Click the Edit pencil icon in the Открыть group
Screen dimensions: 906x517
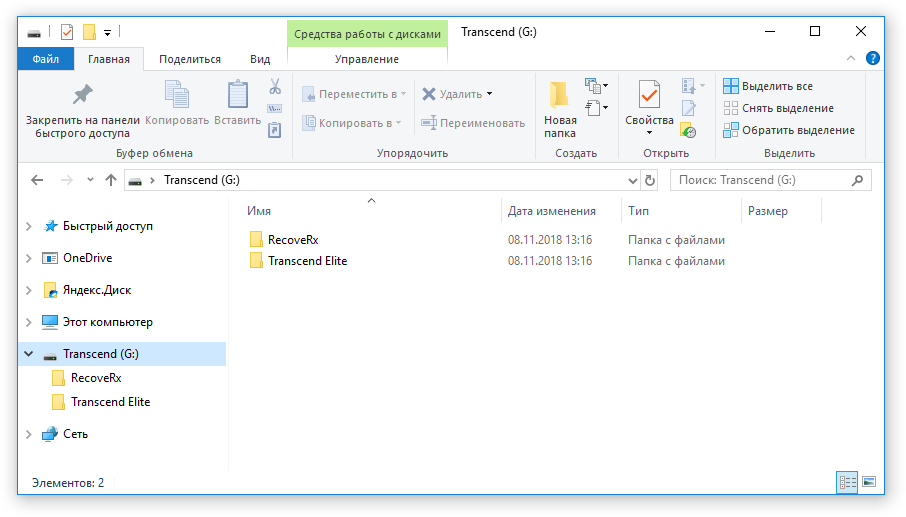click(x=689, y=108)
